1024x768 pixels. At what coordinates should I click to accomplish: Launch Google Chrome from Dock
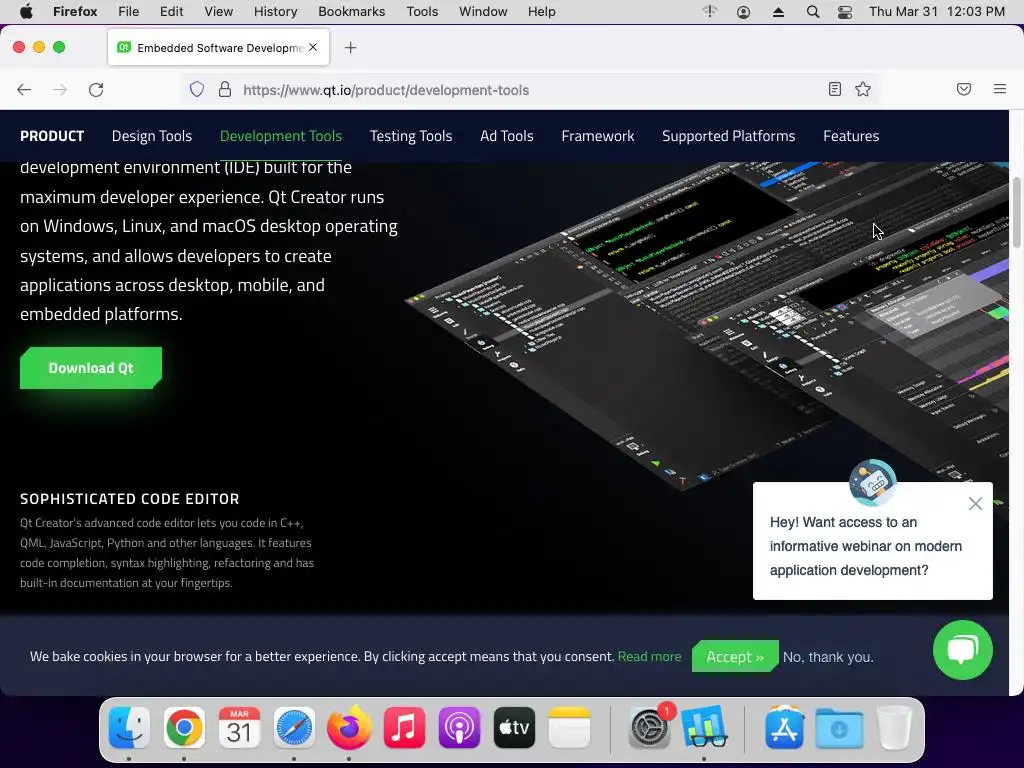184,727
